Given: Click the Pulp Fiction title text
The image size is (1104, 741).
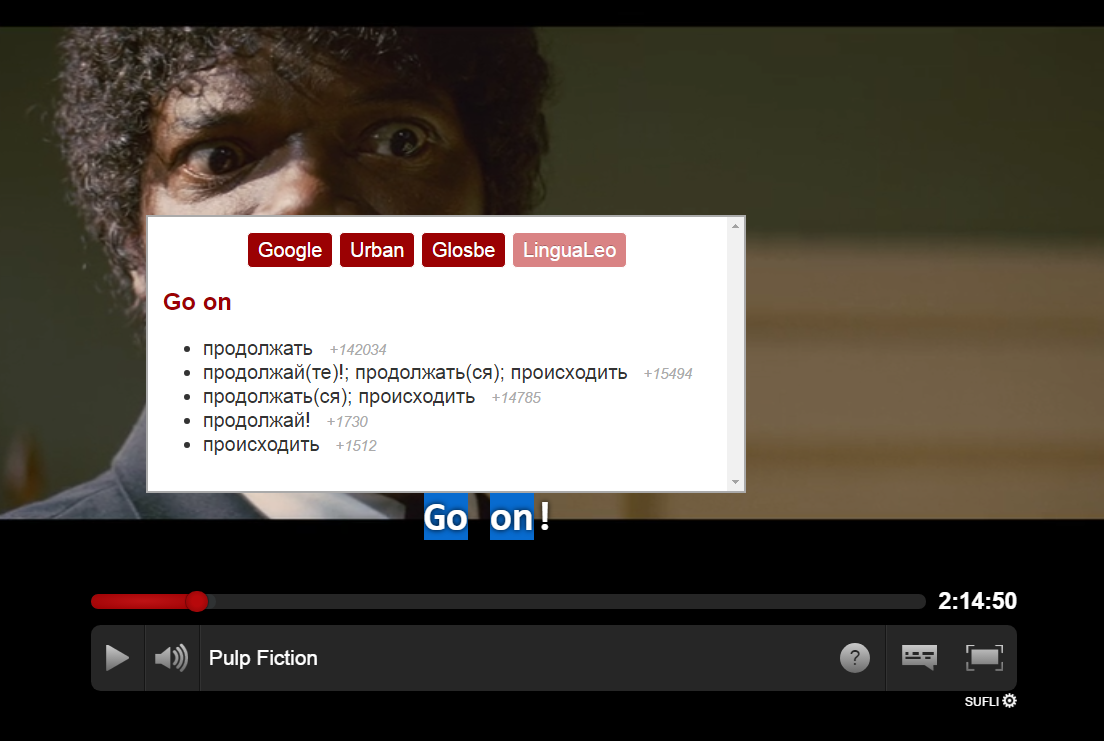Looking at the screenshot, I should 263,658.
